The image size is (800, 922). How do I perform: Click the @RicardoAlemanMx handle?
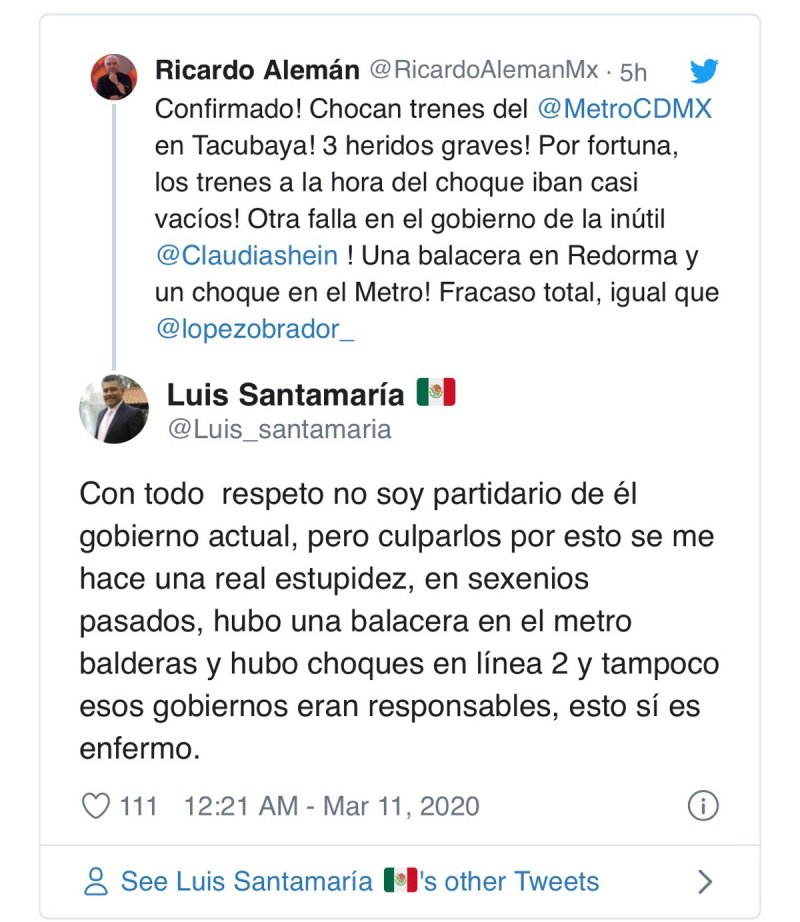[x=484, y=70]
